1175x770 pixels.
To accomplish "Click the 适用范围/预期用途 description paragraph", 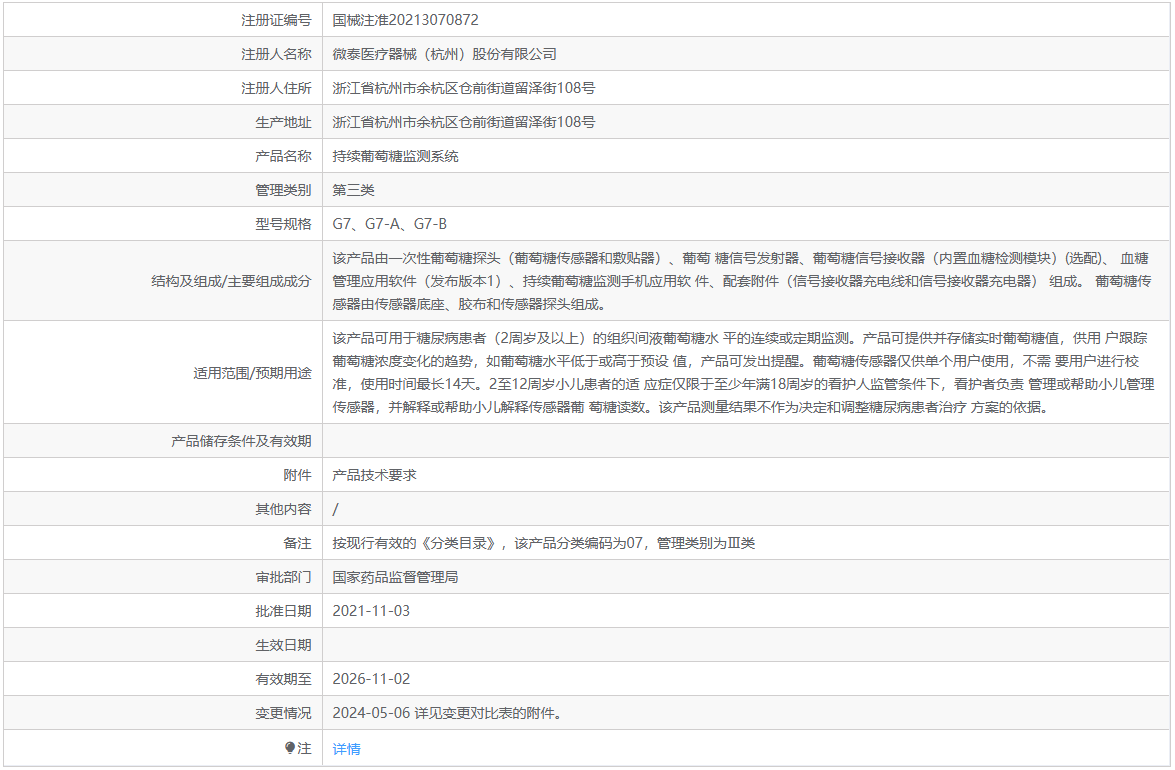I will point(743,372).
